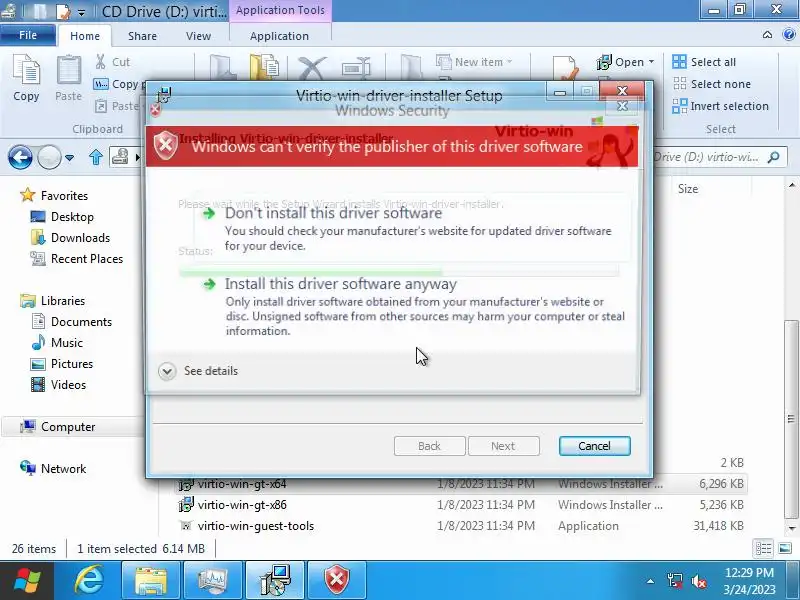800x600 pixels.
Task: Open Music library
Action: (x=57, y=343)
